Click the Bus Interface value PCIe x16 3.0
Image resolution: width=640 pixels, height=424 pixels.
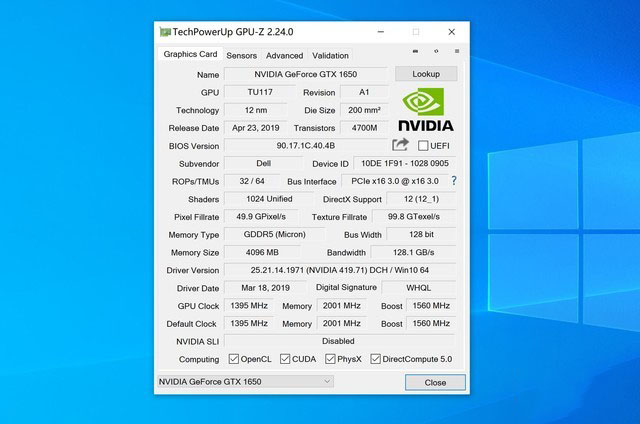[x=395, y=181]
